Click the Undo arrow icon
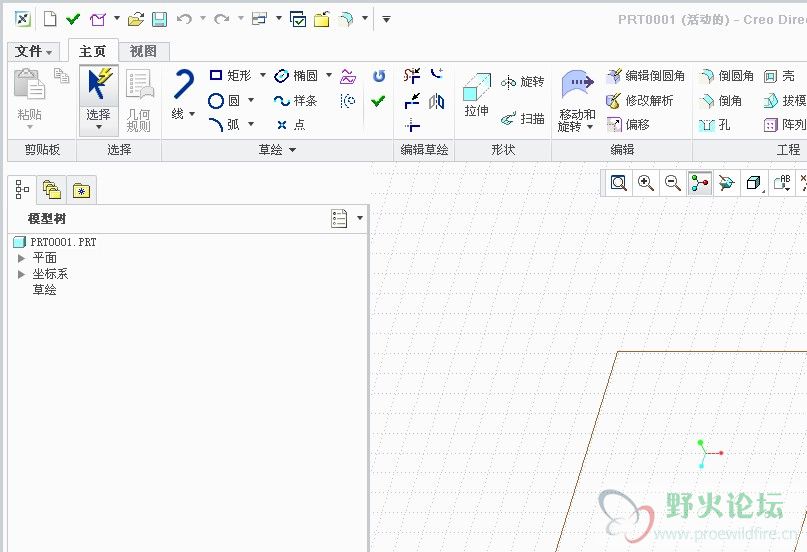 point(184,20)
